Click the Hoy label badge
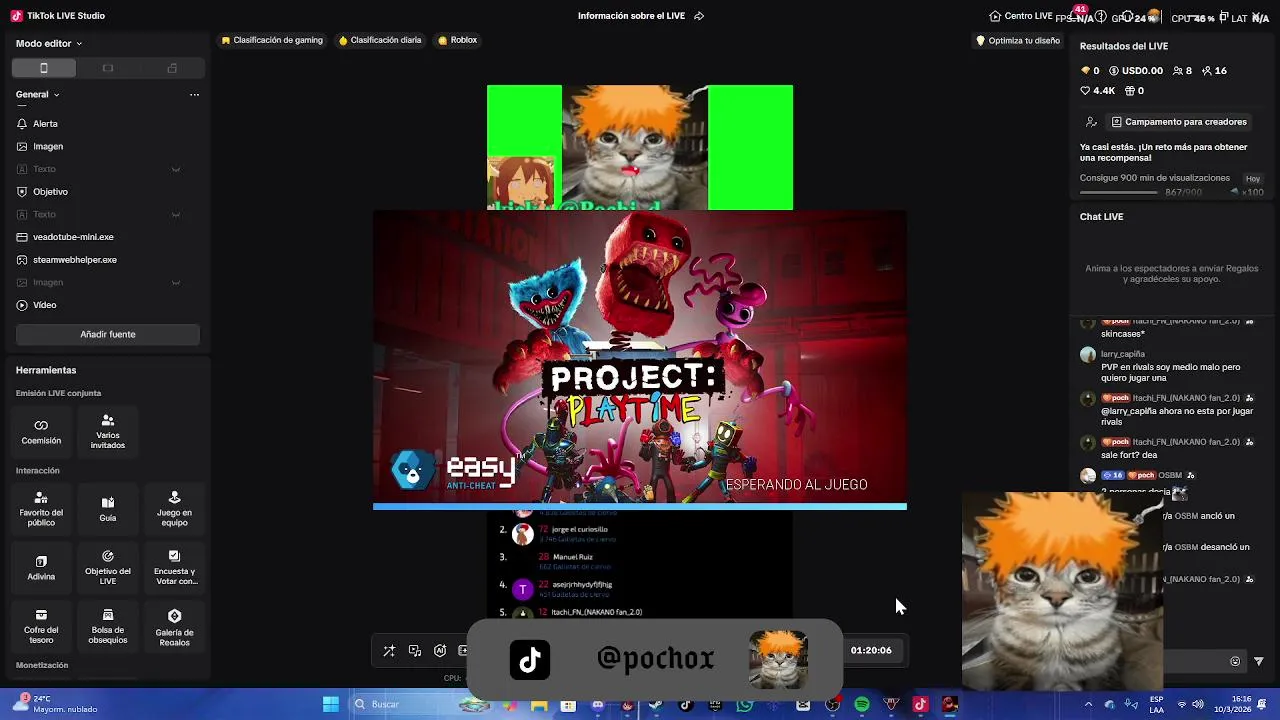Image resolution: width=1280 pixels, height=720 pixels. click(x=1252, y=178)
